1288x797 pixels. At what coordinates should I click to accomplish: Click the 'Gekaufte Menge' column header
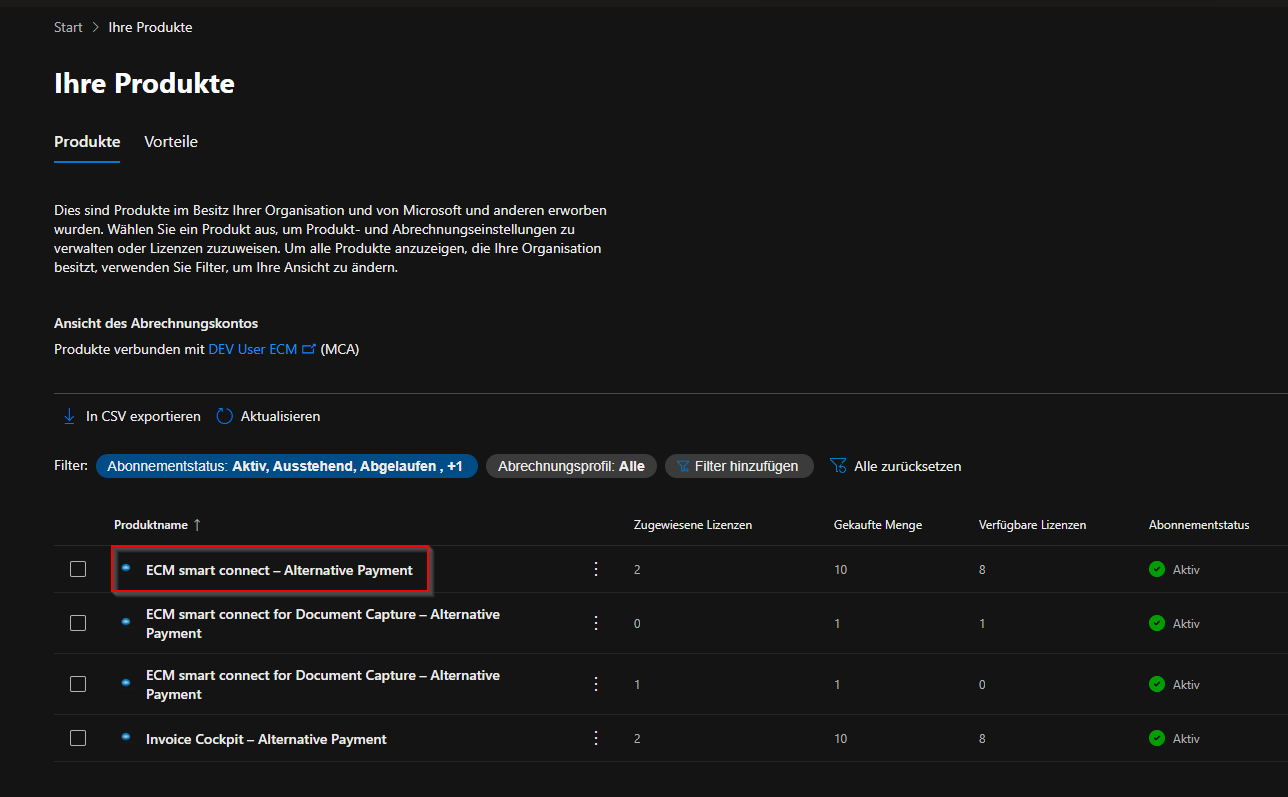(x=878, y=525)
